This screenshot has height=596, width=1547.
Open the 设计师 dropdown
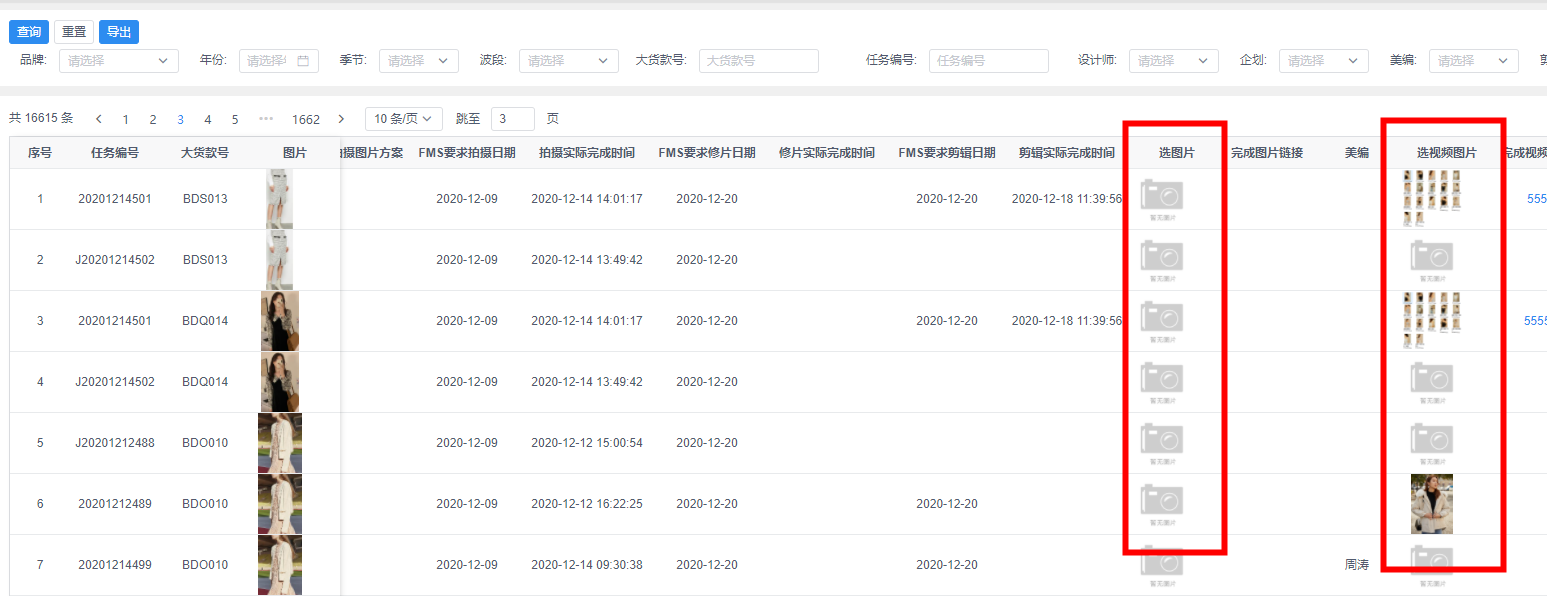click(1173, 61)
